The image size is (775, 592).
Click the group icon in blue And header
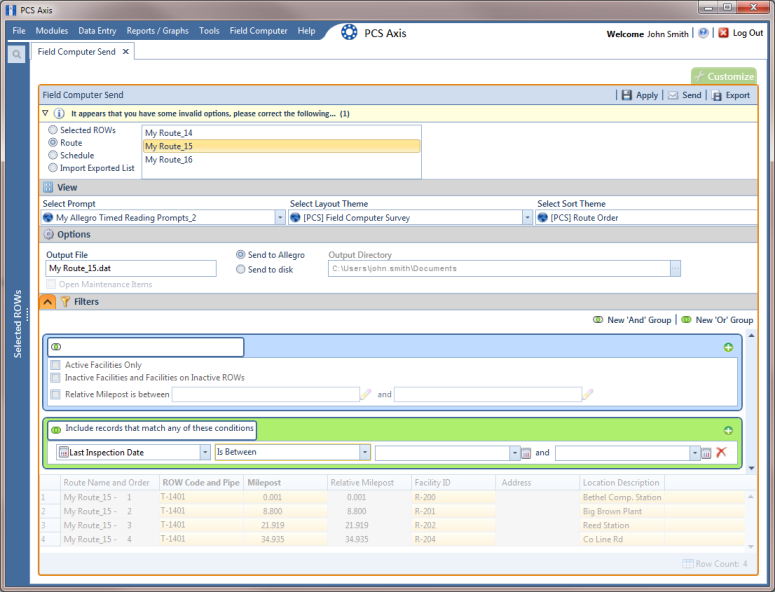pos(56,347)
